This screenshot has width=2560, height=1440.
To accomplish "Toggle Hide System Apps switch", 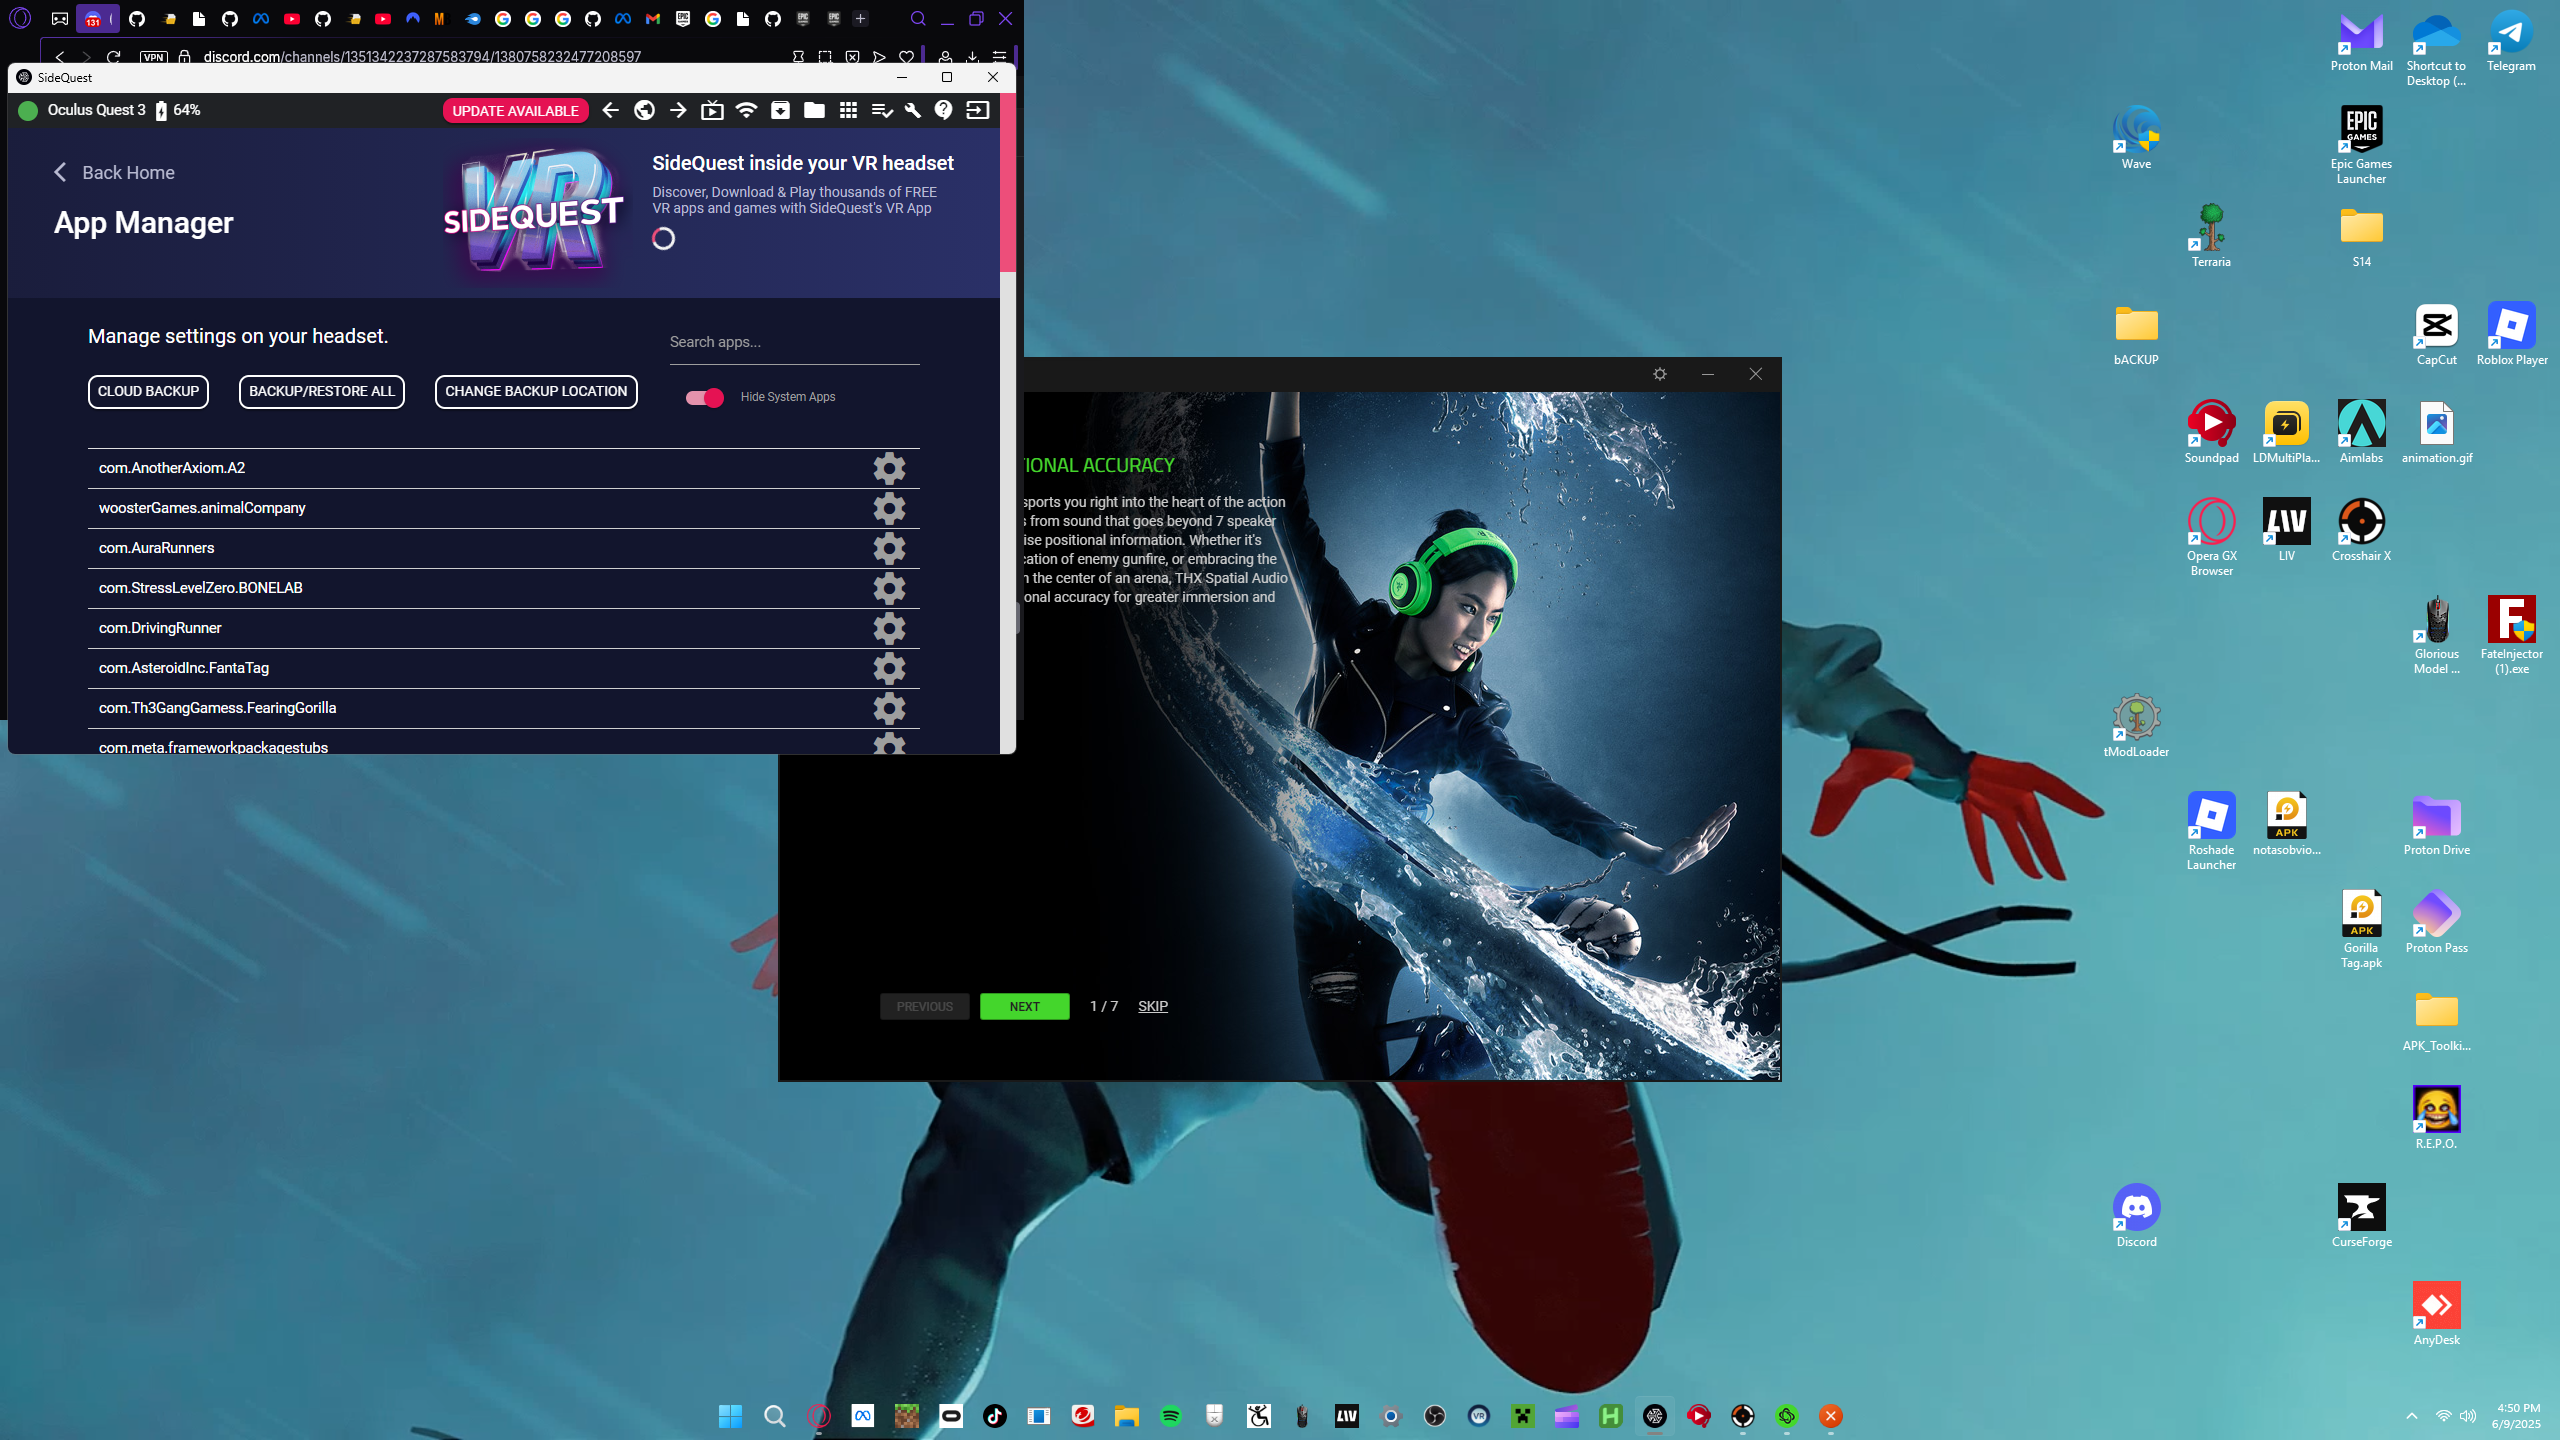I will (705, 397).
